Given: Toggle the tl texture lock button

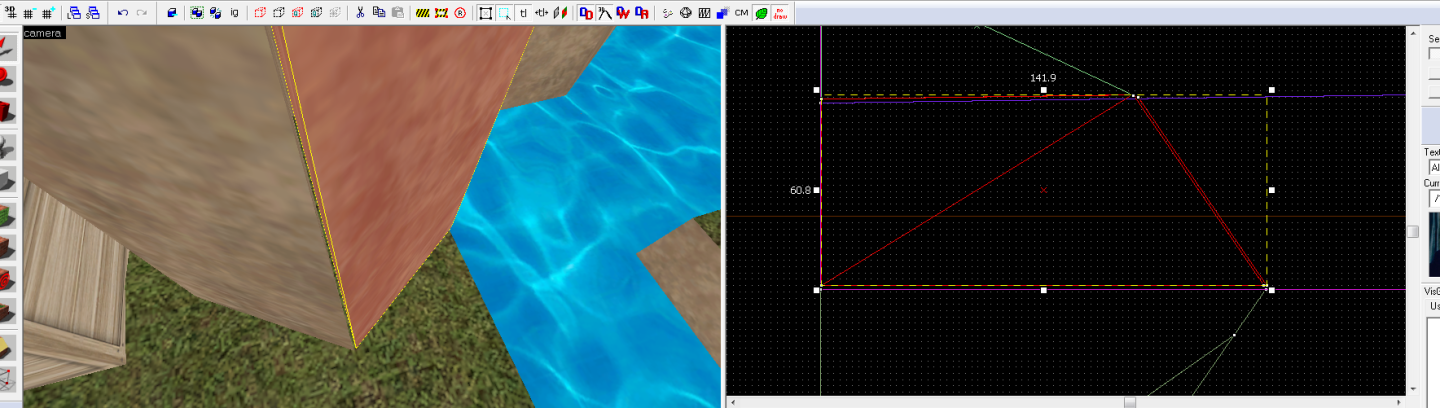Looking at the screenshot, I should 523,13.
